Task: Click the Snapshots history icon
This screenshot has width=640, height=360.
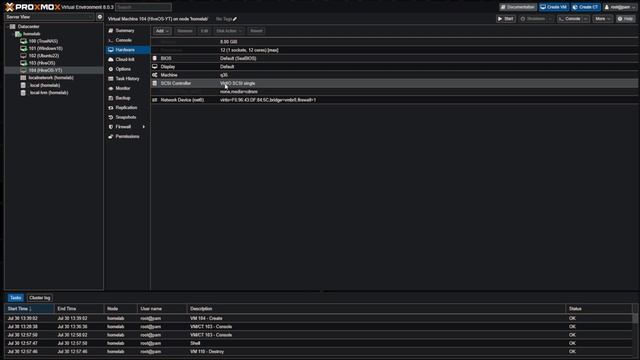Action: tap(111, 118)
